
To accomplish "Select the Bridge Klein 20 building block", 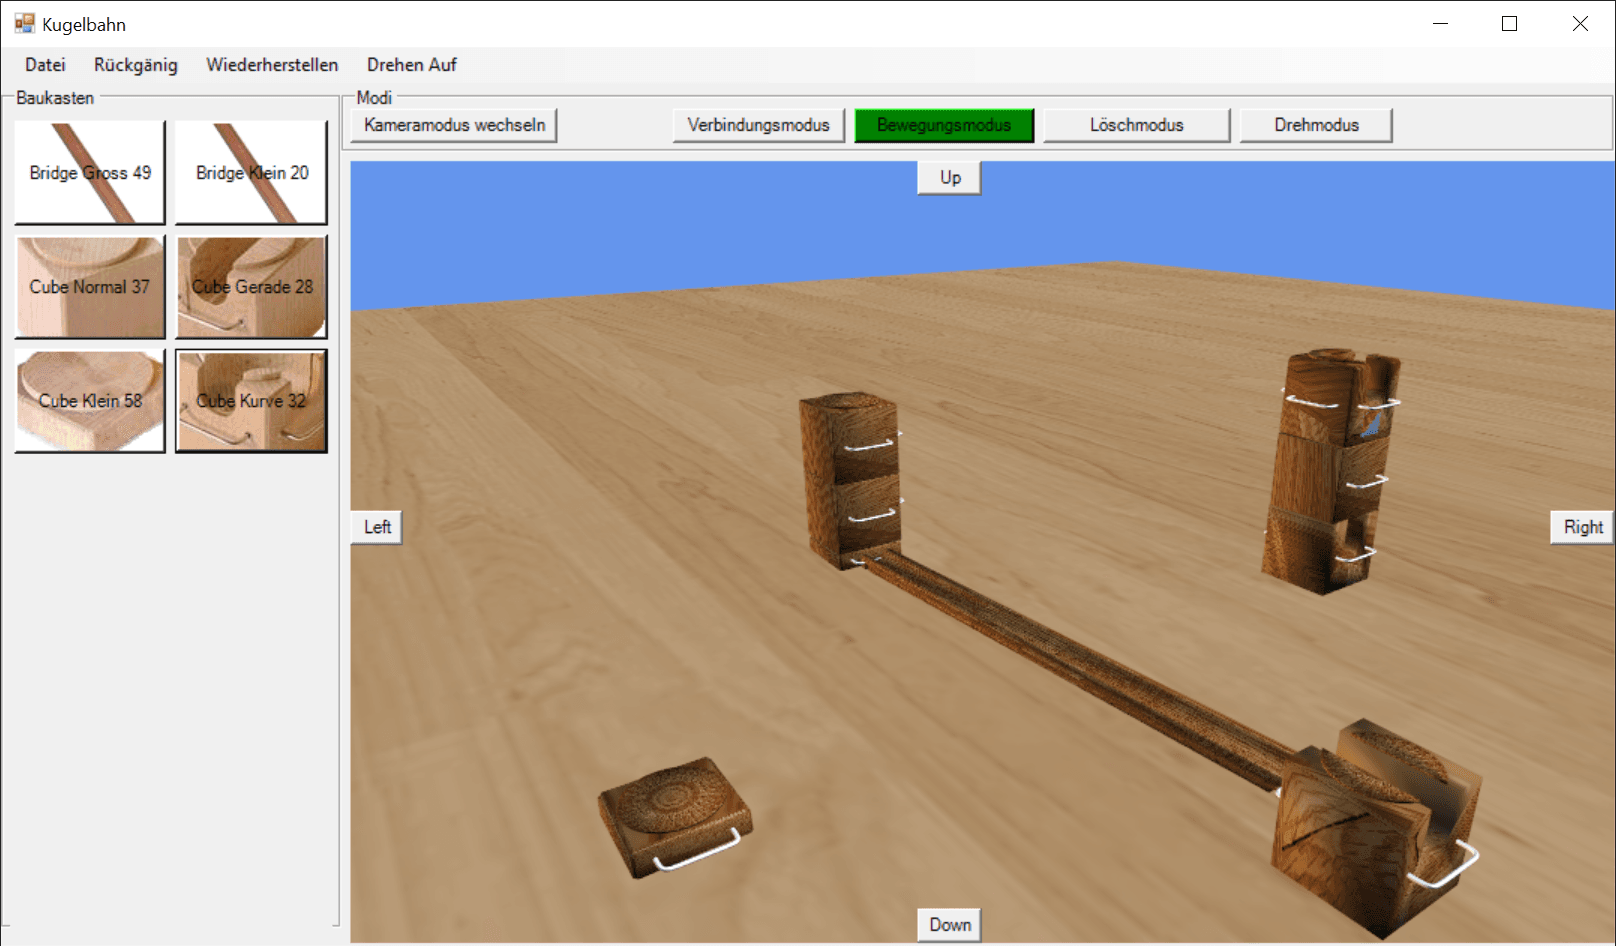I will pos(251,172).
